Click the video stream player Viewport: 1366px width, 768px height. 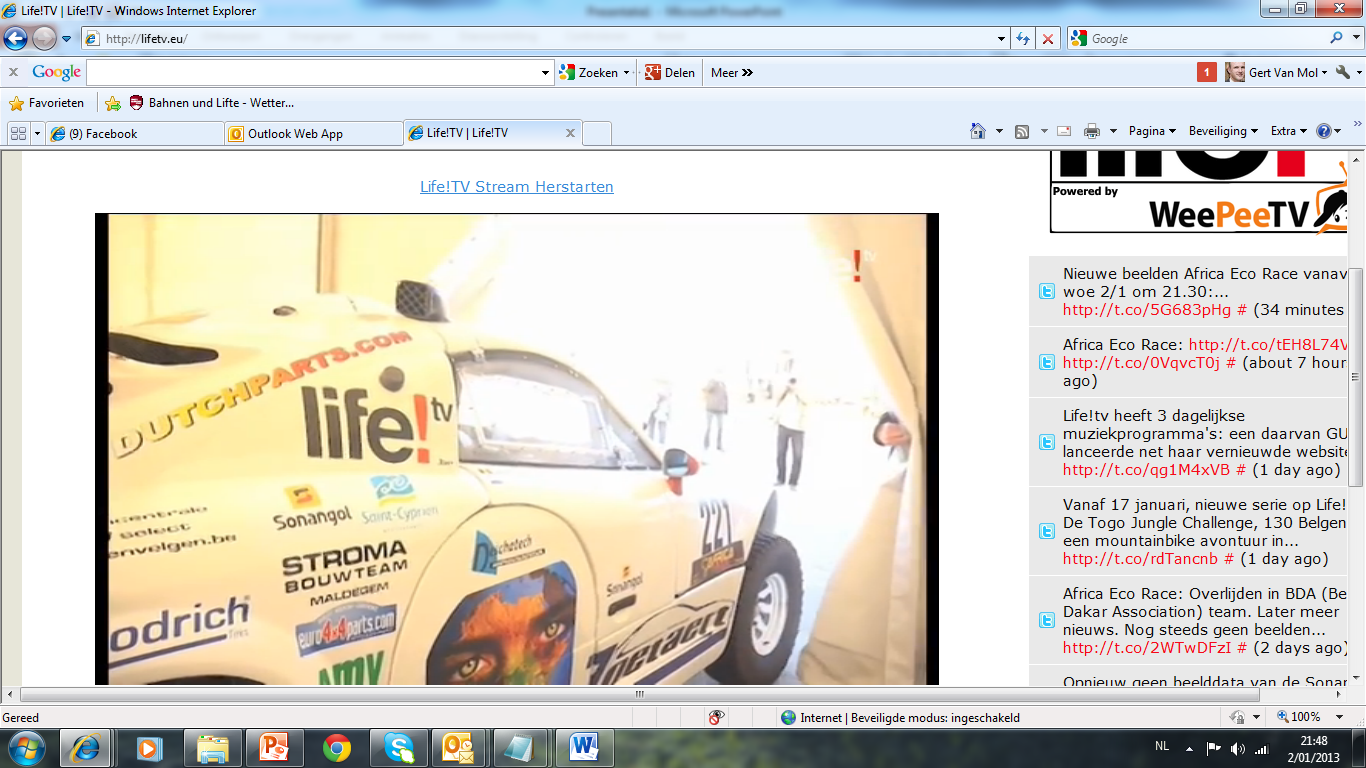coord(517,449)
